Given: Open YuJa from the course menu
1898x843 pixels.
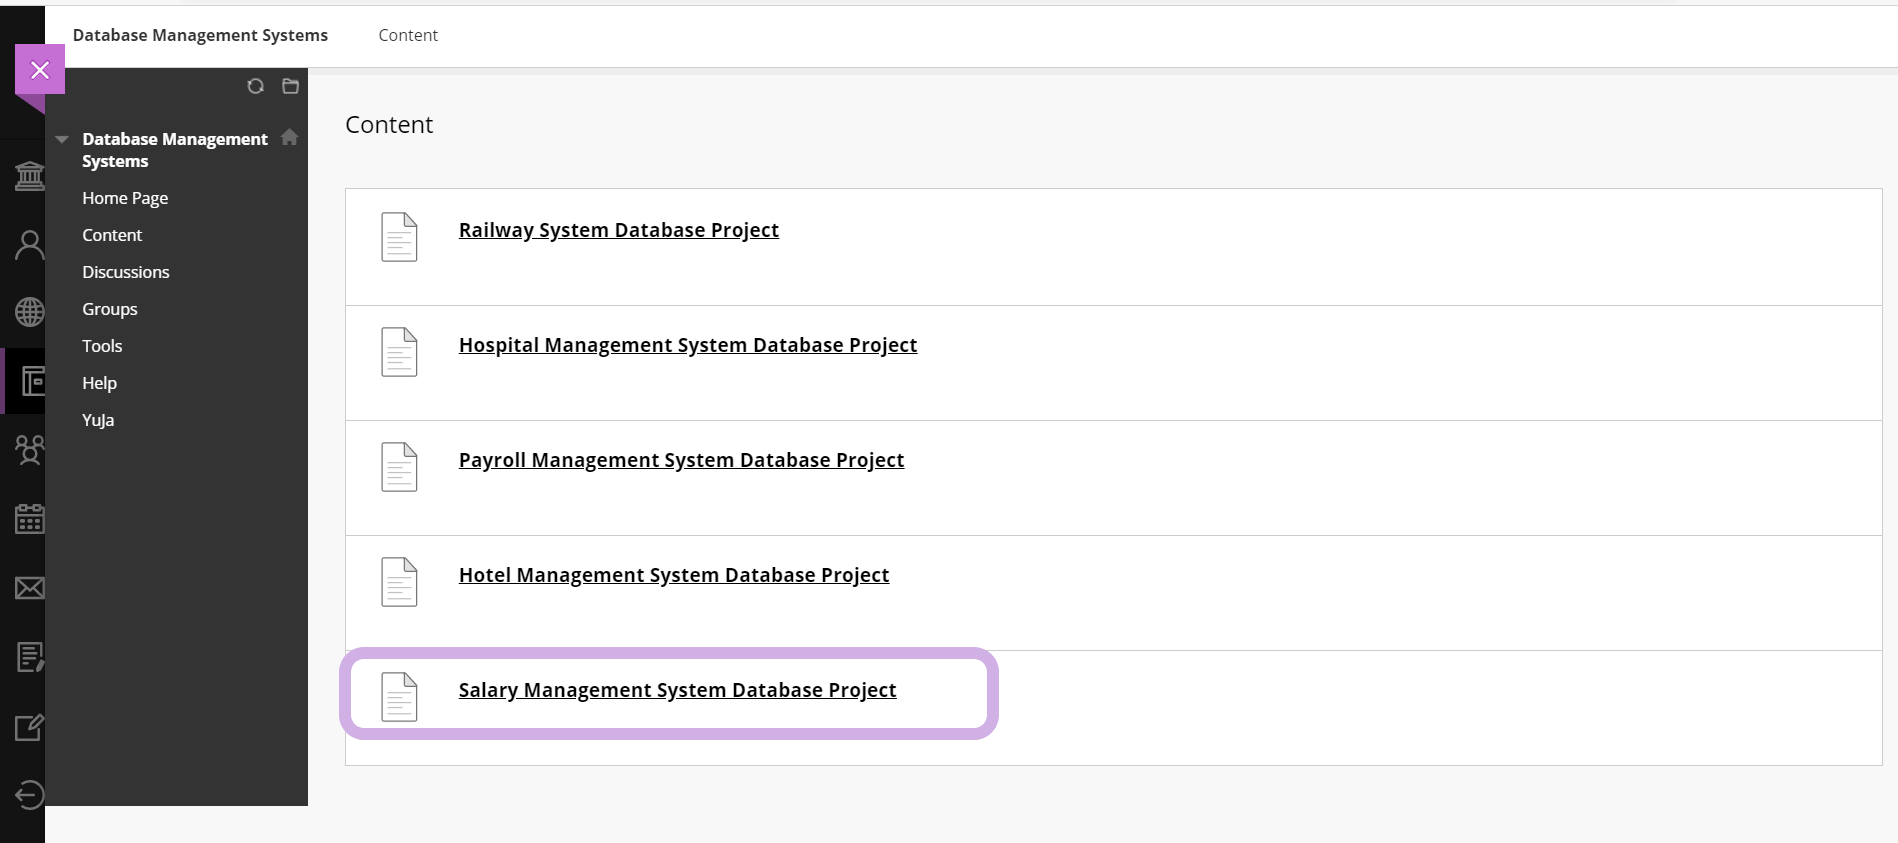Looking at the screenshot, I should coord(98,420).
